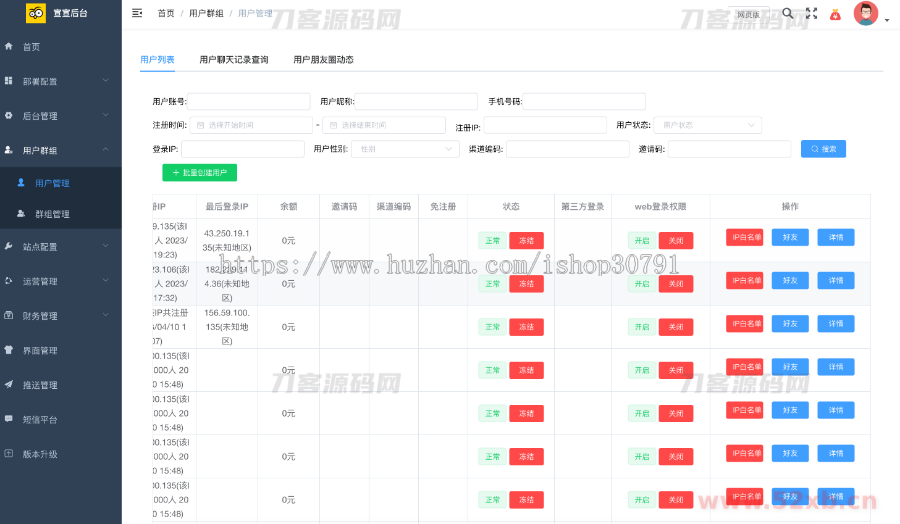Open the search magnifier in top bar
This screenshot has height=524, width=900.
[x=788, y=13]
